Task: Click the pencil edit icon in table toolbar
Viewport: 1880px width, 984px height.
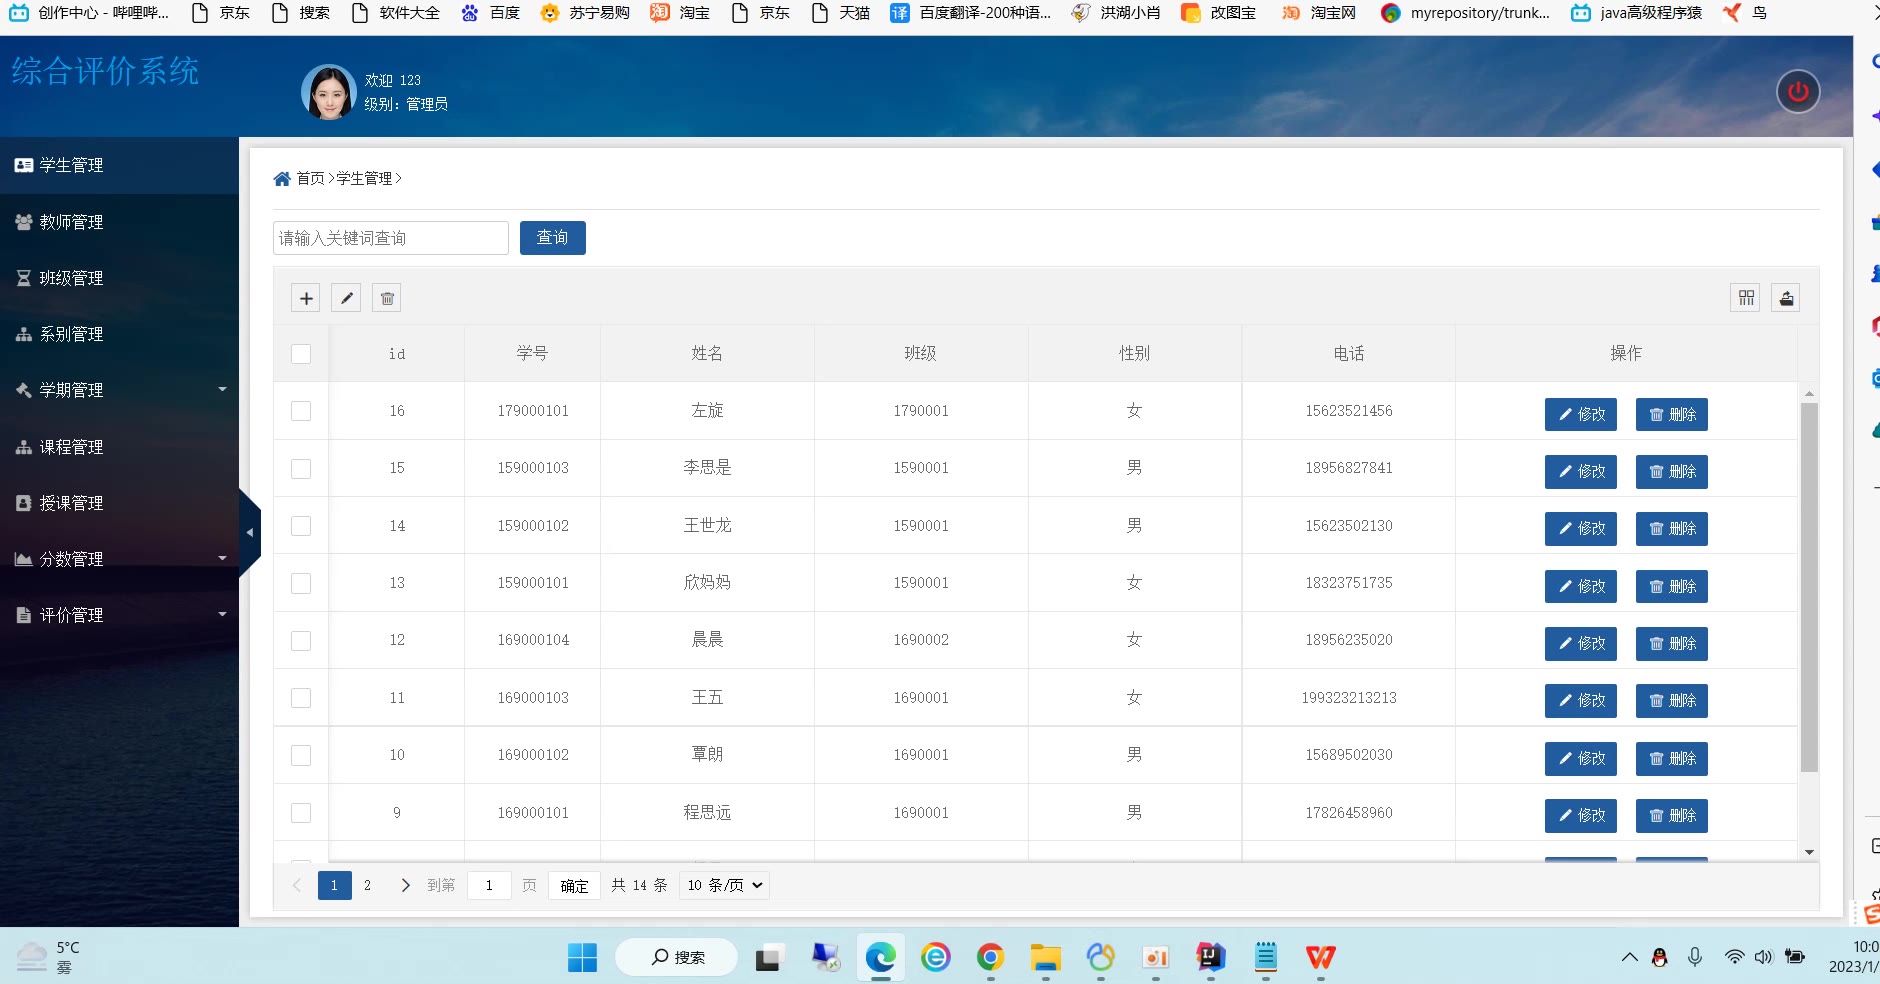Action: [346, 298]
